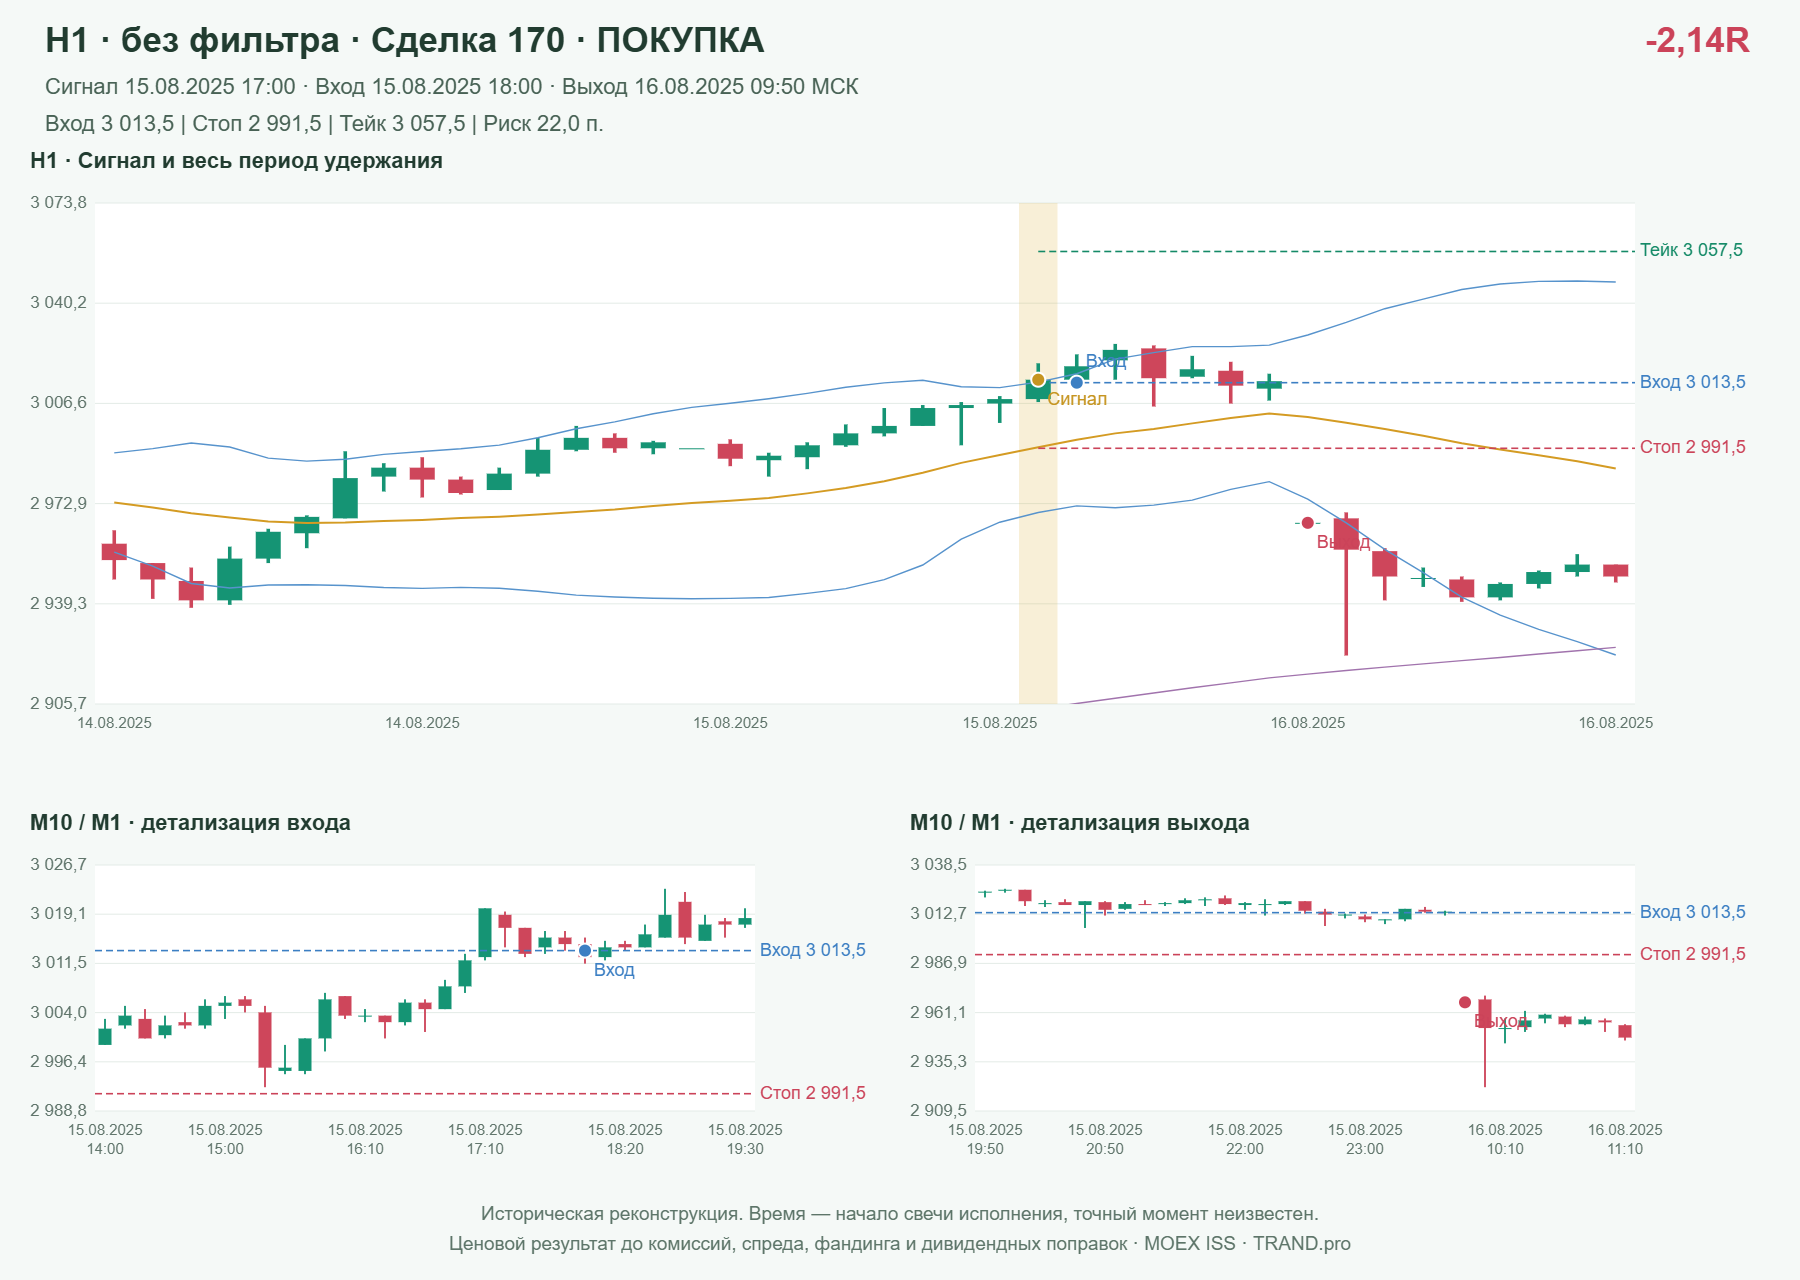
Task: Click the 'Вход 3 013,5' label on the entry detail chart
Action: click(x=812, y=950)
